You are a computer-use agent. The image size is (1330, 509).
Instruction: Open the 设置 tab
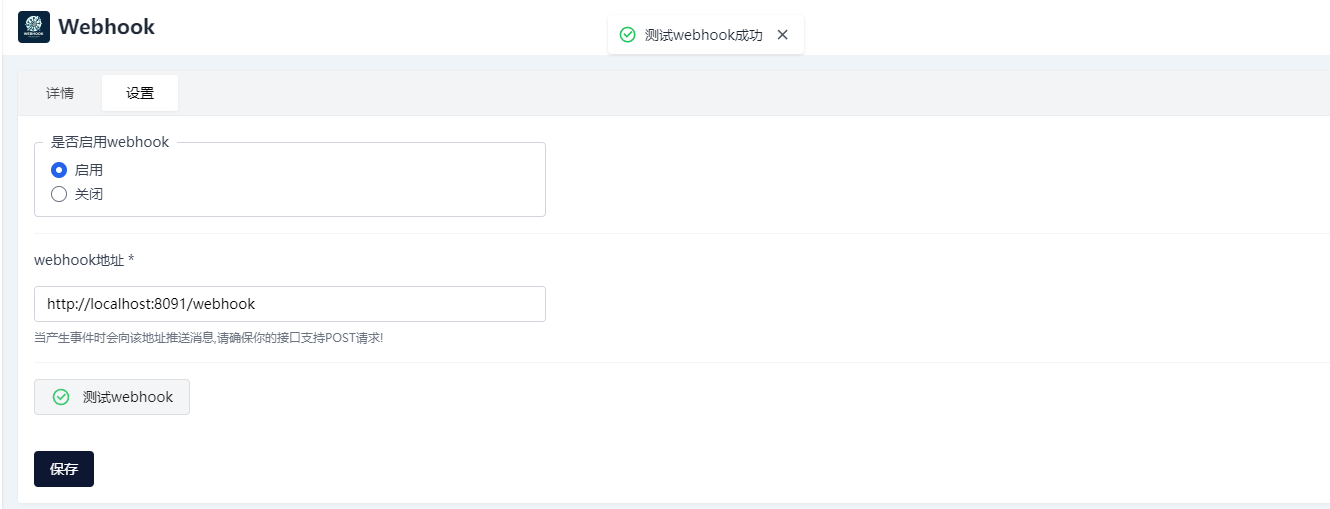(140, 93)
